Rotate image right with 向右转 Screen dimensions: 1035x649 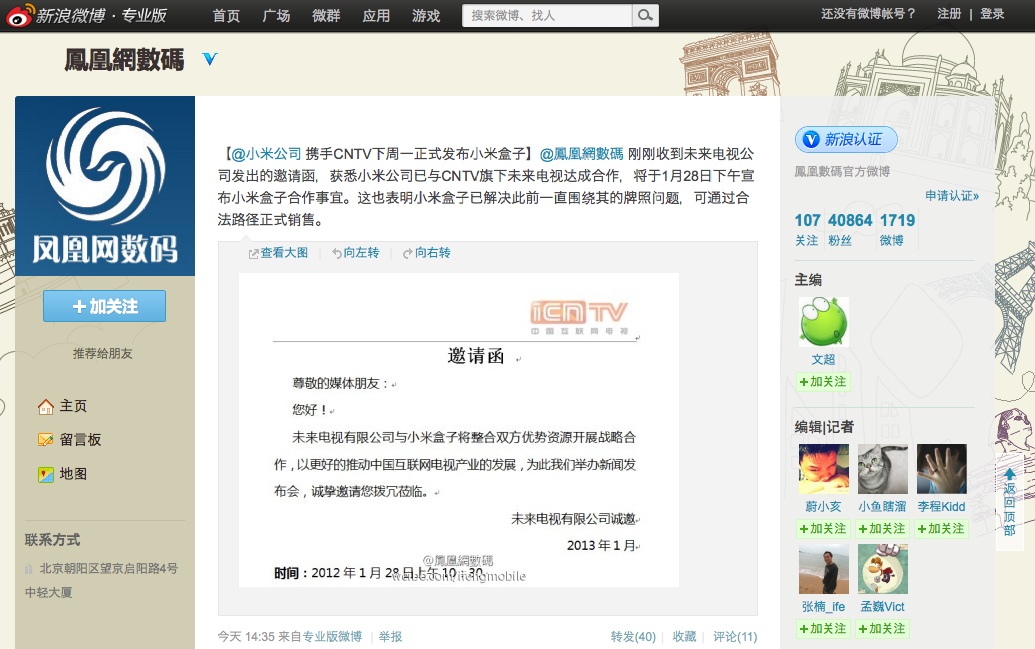click(x=426, y=253)
